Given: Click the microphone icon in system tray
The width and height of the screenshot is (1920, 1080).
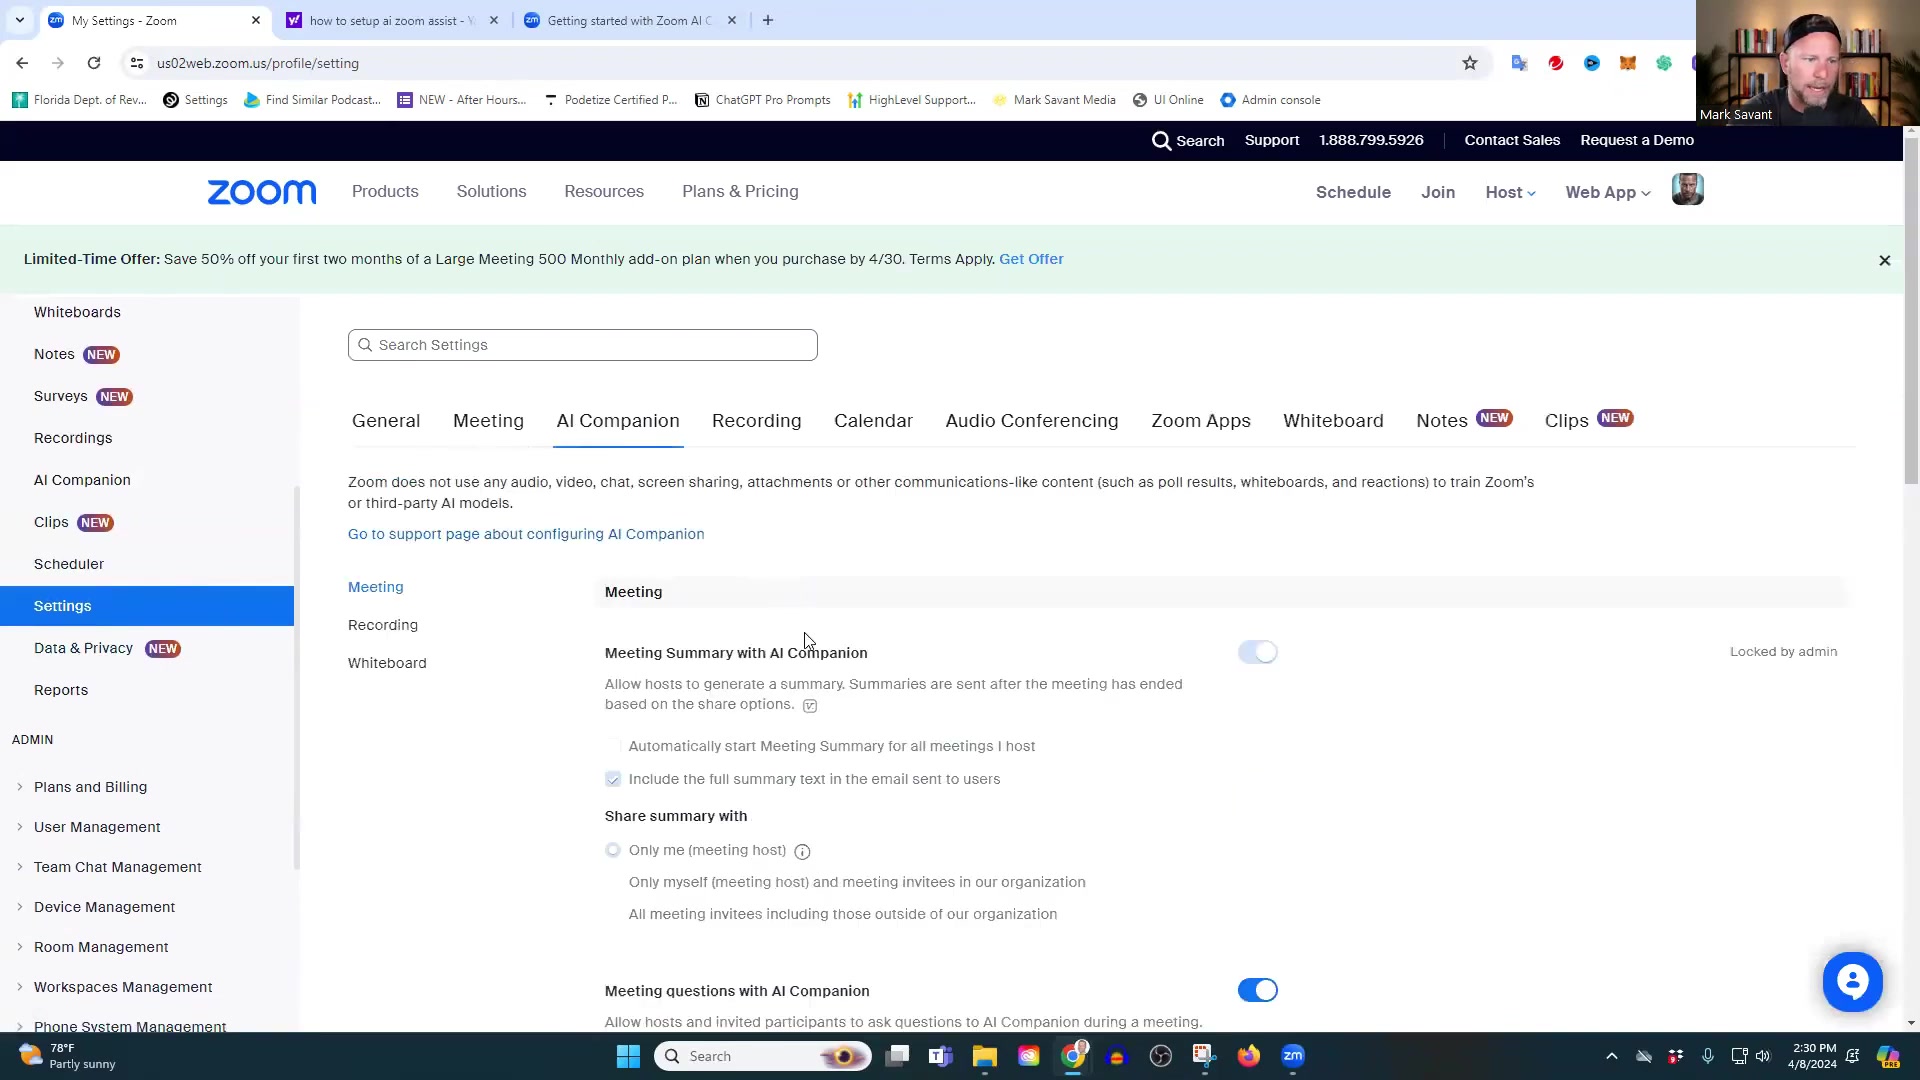Looking at the screenshot, I should click(1707, 1056).
